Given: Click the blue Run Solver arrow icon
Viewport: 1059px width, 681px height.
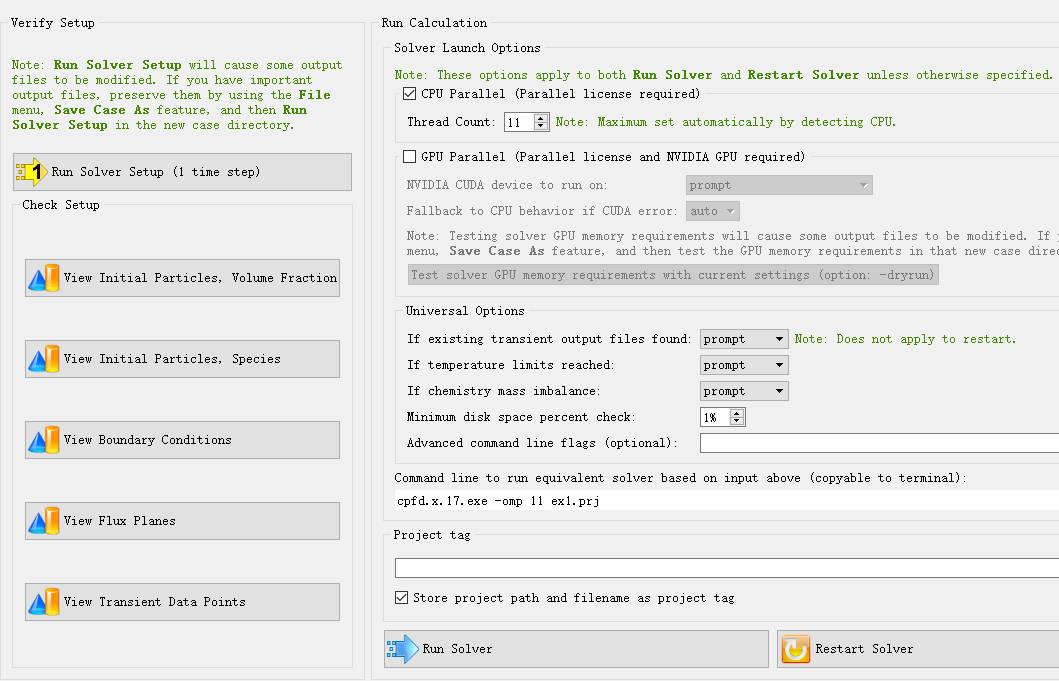Looking at the screenshot, I should tap(403, 649).
